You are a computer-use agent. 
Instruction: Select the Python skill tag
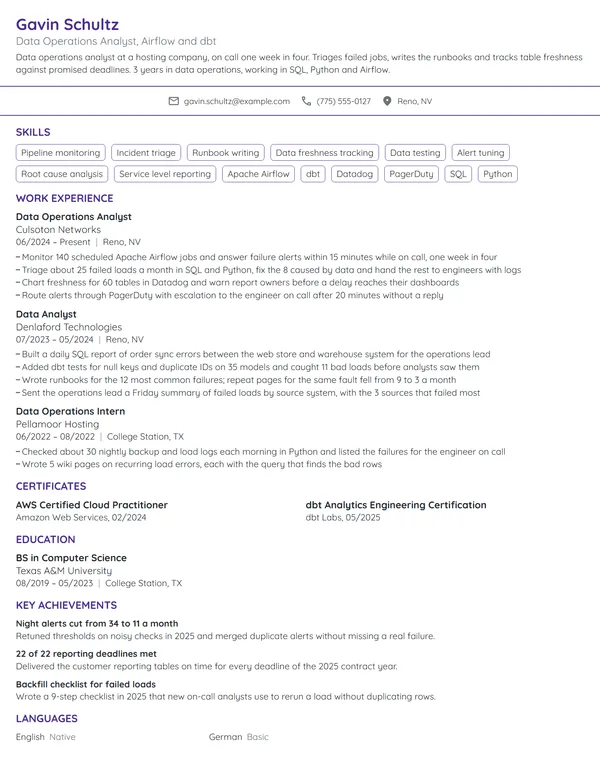click(x=498, y=174)
